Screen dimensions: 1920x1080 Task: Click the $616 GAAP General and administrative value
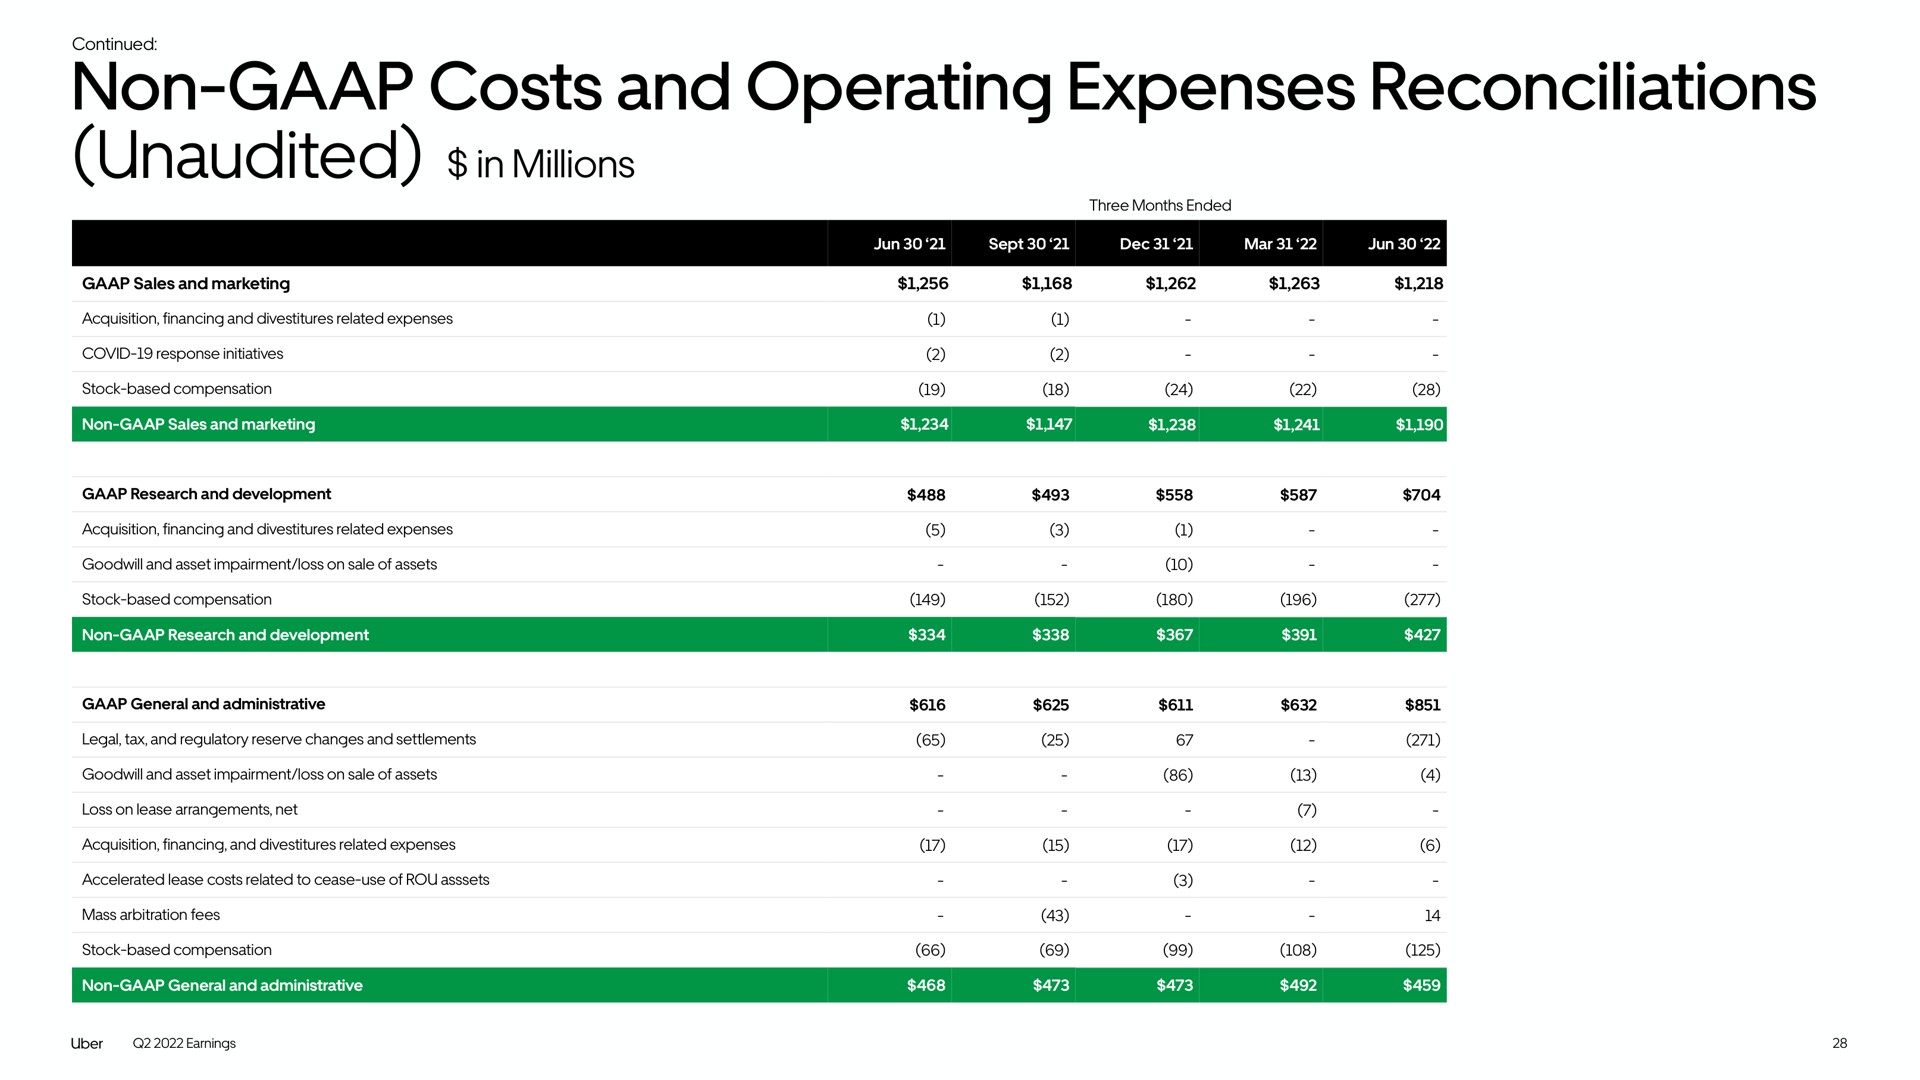(927, 705)
